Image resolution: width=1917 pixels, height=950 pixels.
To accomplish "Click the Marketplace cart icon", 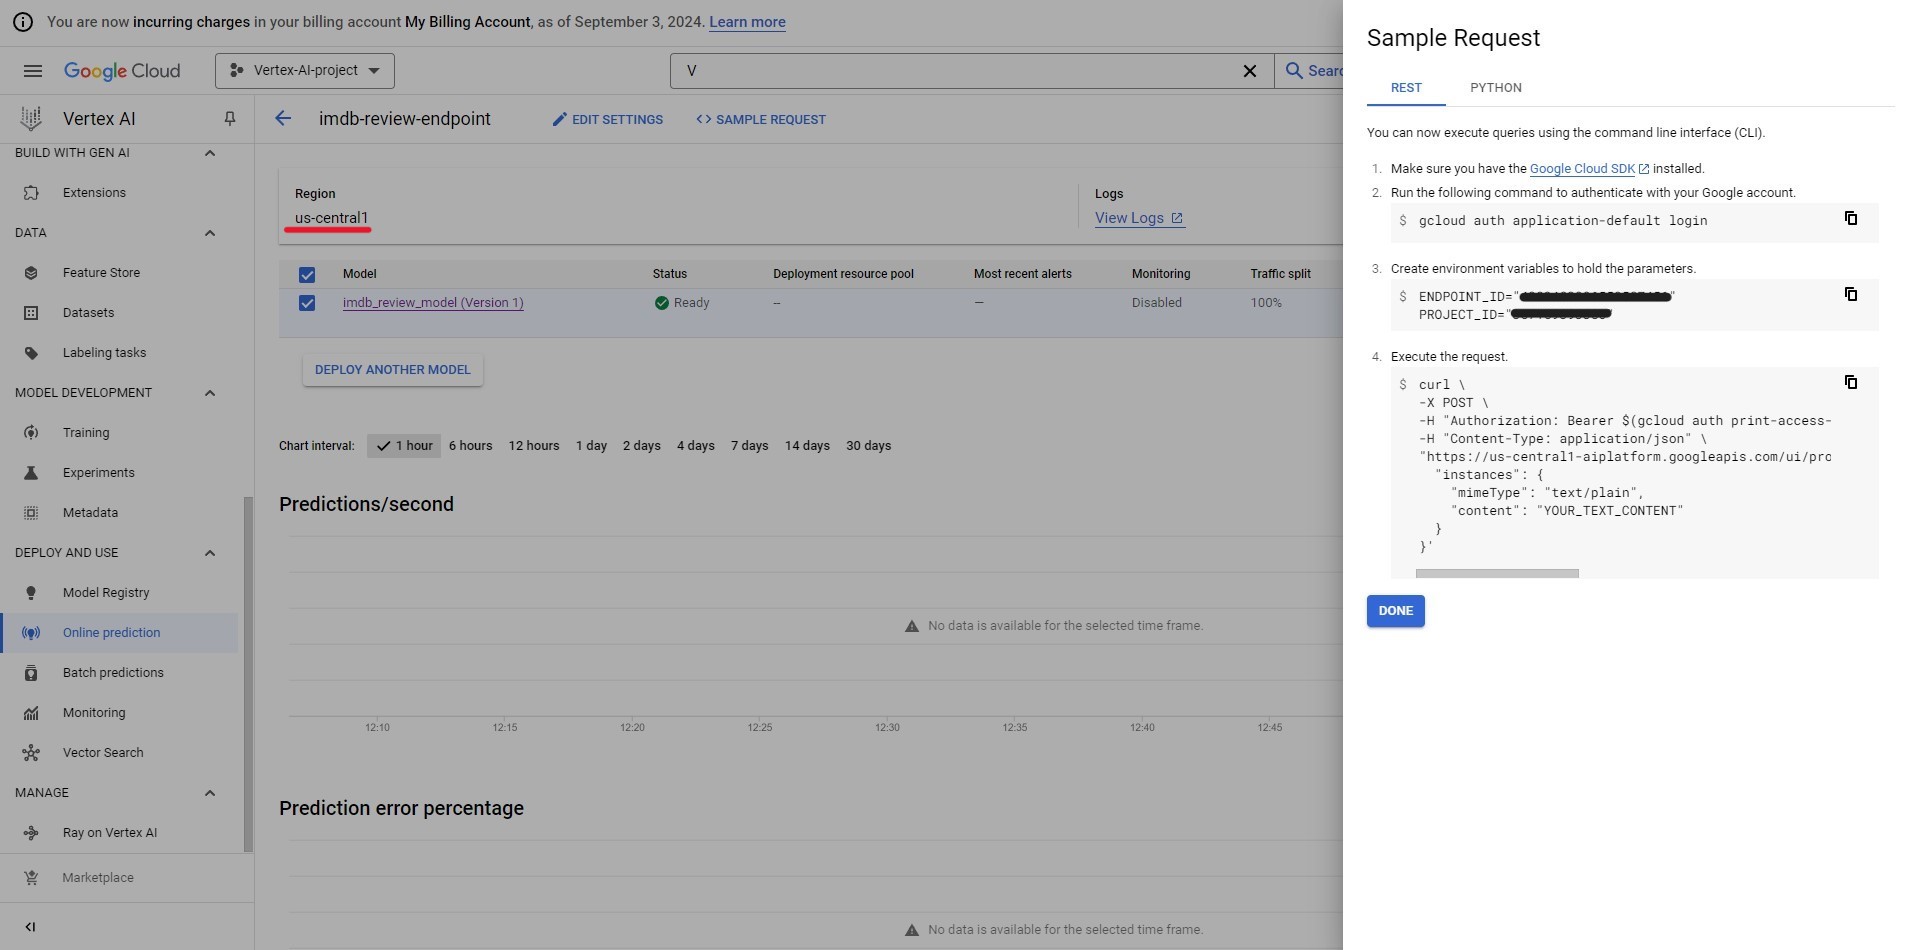I will coord(31,878).
